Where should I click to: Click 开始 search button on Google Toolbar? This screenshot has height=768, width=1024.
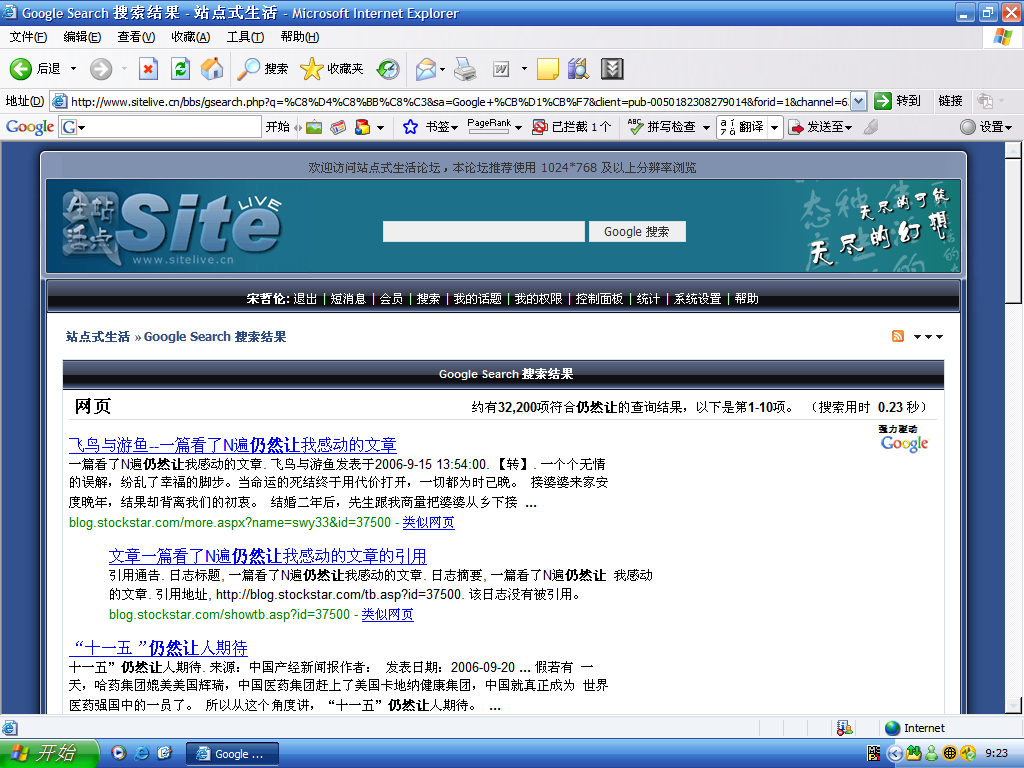[x=278, y=127]
